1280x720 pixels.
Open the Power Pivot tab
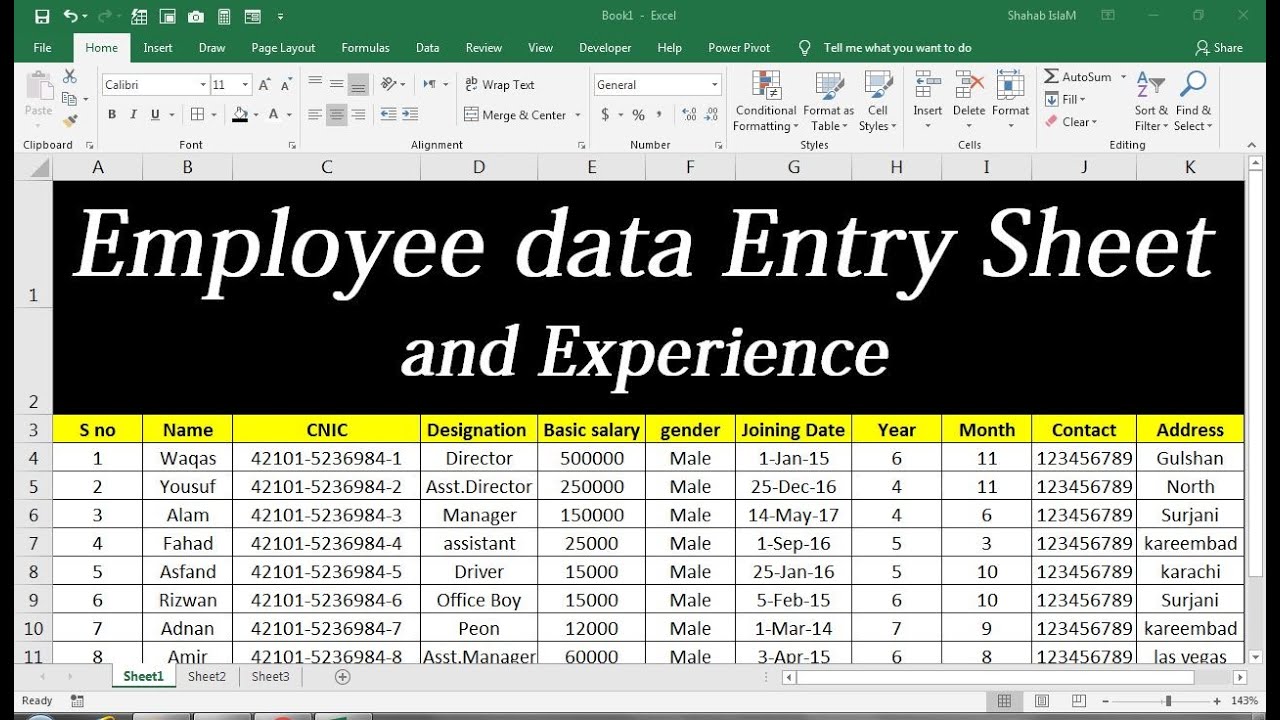[x=739, y=48]
